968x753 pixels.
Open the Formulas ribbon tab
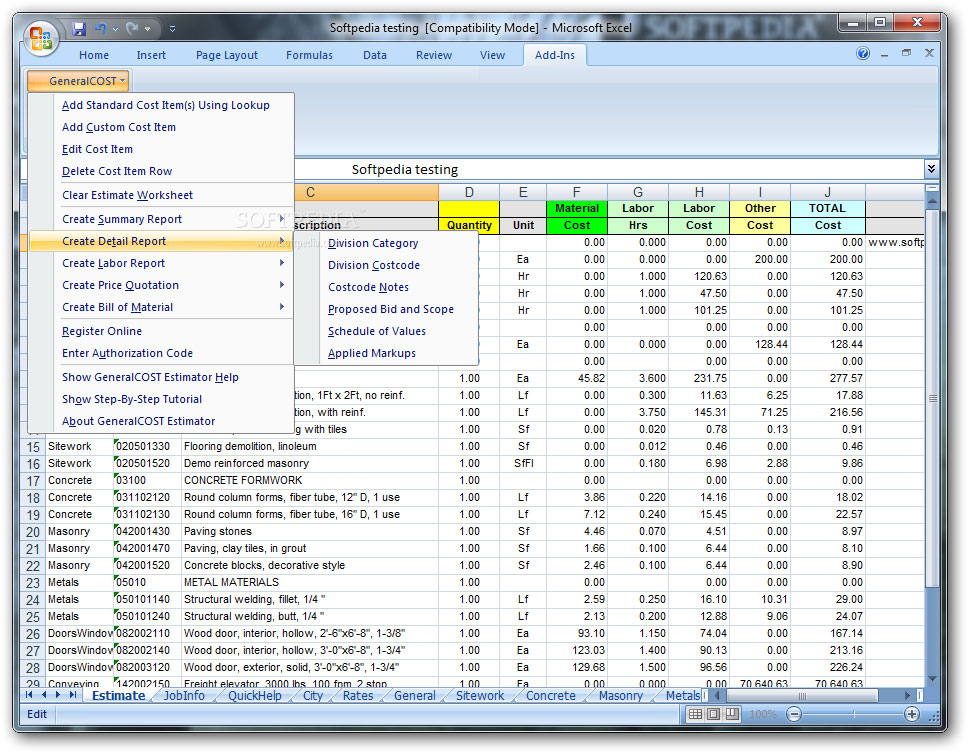(309, 55)
